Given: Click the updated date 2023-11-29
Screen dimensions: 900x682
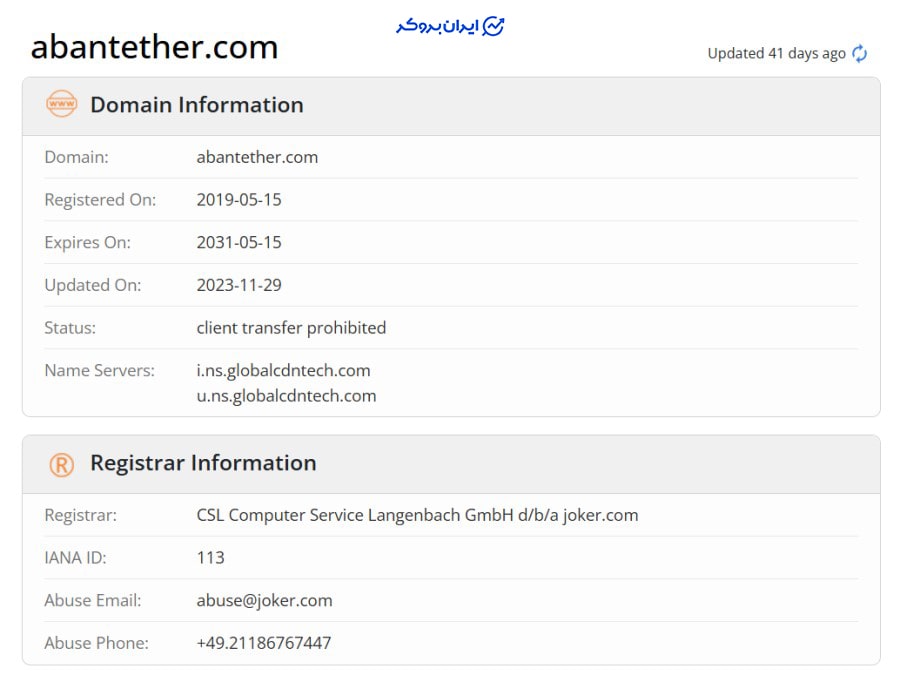Looking at the screenshot, I should 239,285.
